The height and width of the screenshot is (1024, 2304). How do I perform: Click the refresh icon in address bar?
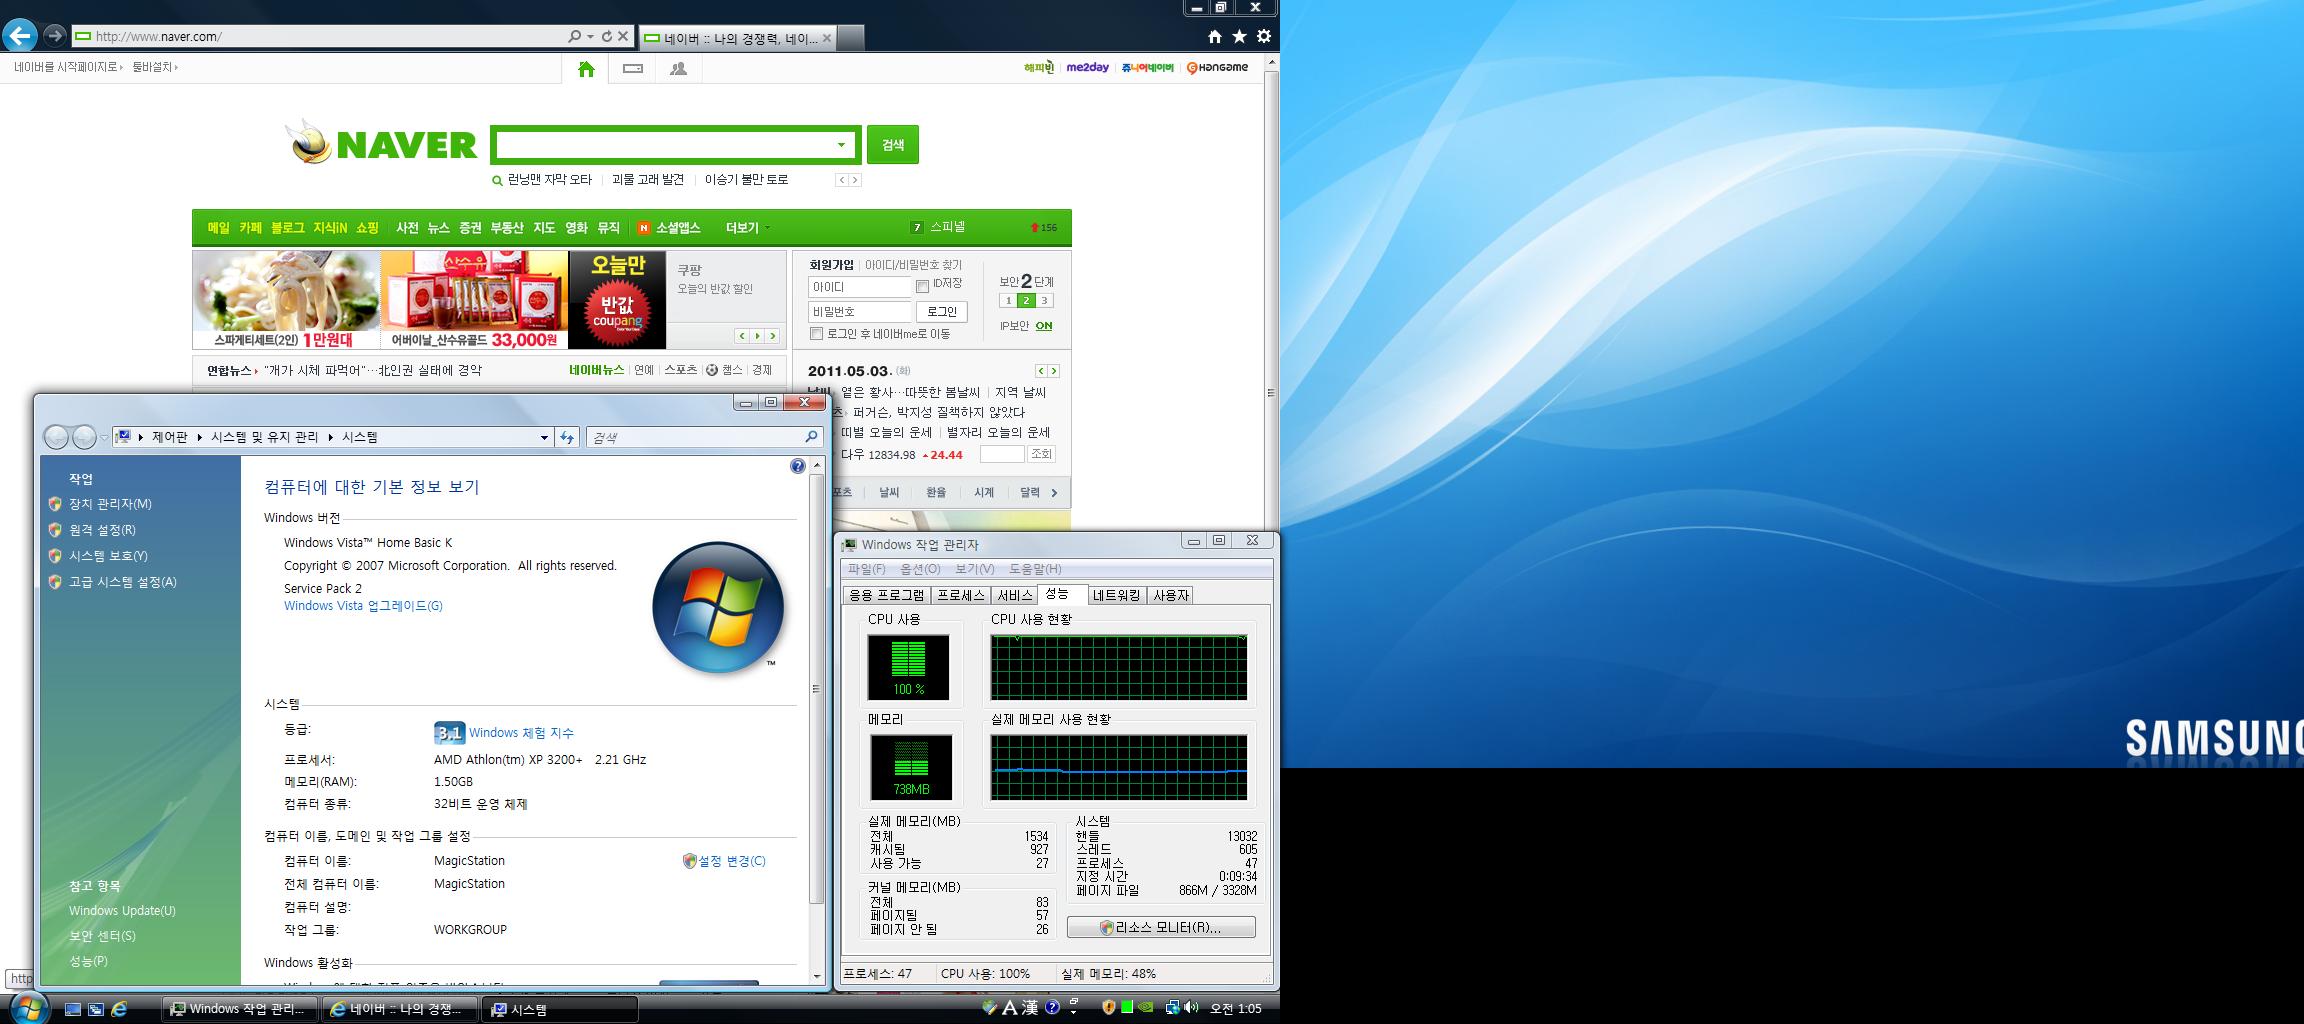[x=606, y=36]
